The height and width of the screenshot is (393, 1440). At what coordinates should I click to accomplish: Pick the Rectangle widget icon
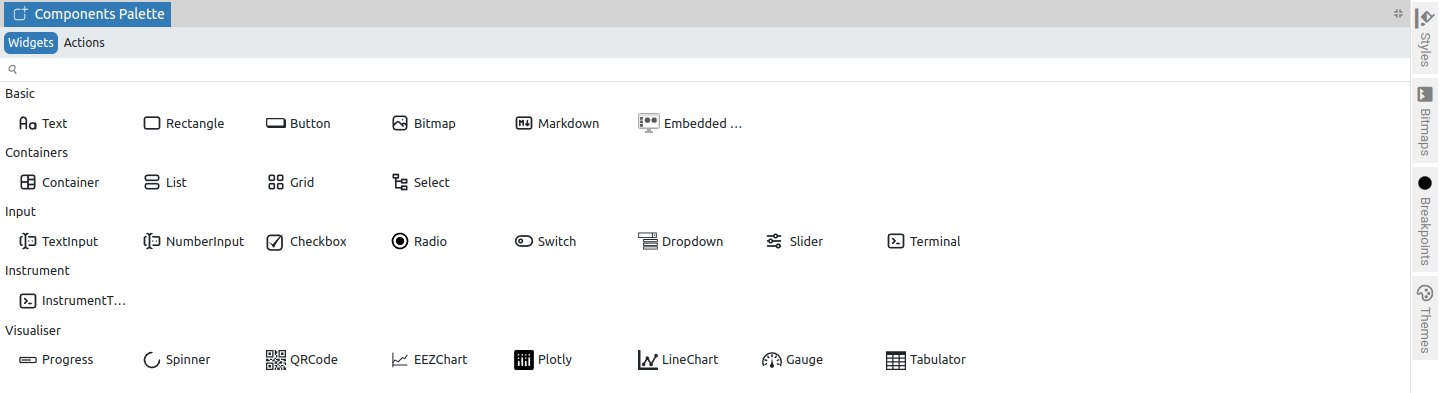152,124
